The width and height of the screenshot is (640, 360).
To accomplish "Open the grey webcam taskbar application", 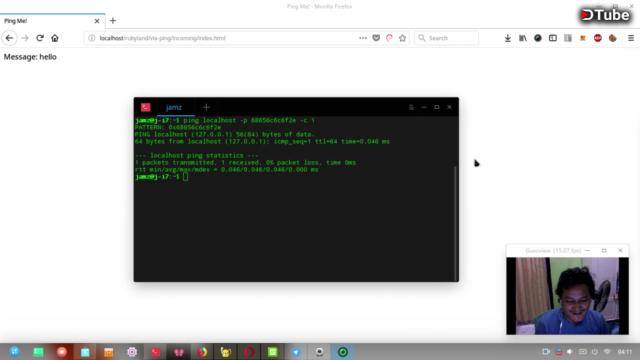I will [x=320, y=352].
